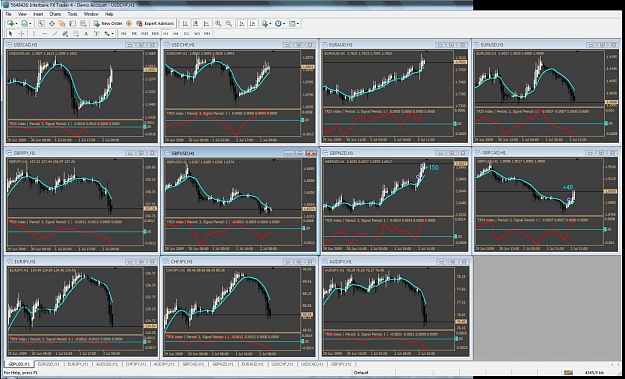
Task: Open the Templates icon
Action: (x=292, y=24)
